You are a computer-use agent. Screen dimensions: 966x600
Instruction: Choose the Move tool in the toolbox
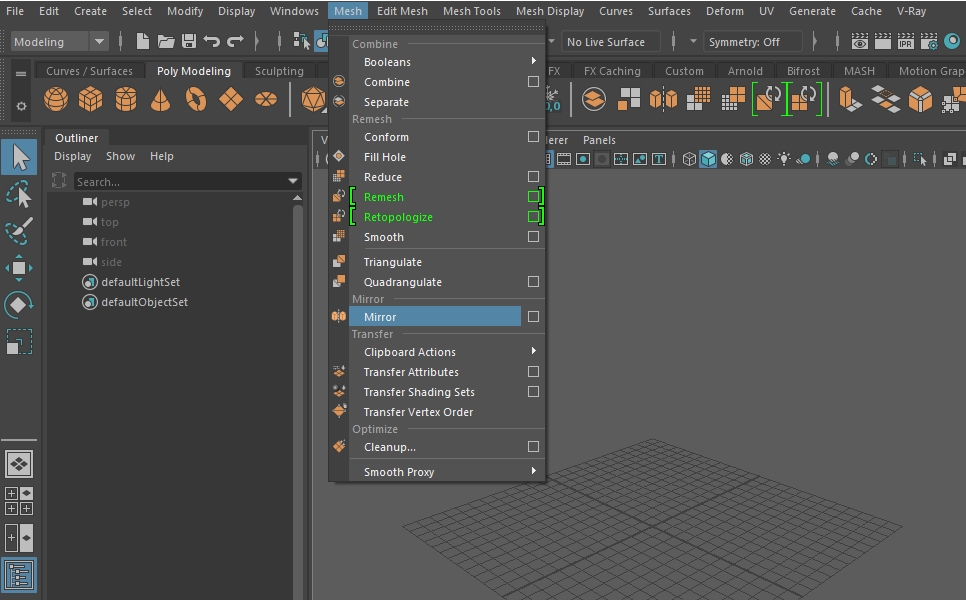coord(19,267)
